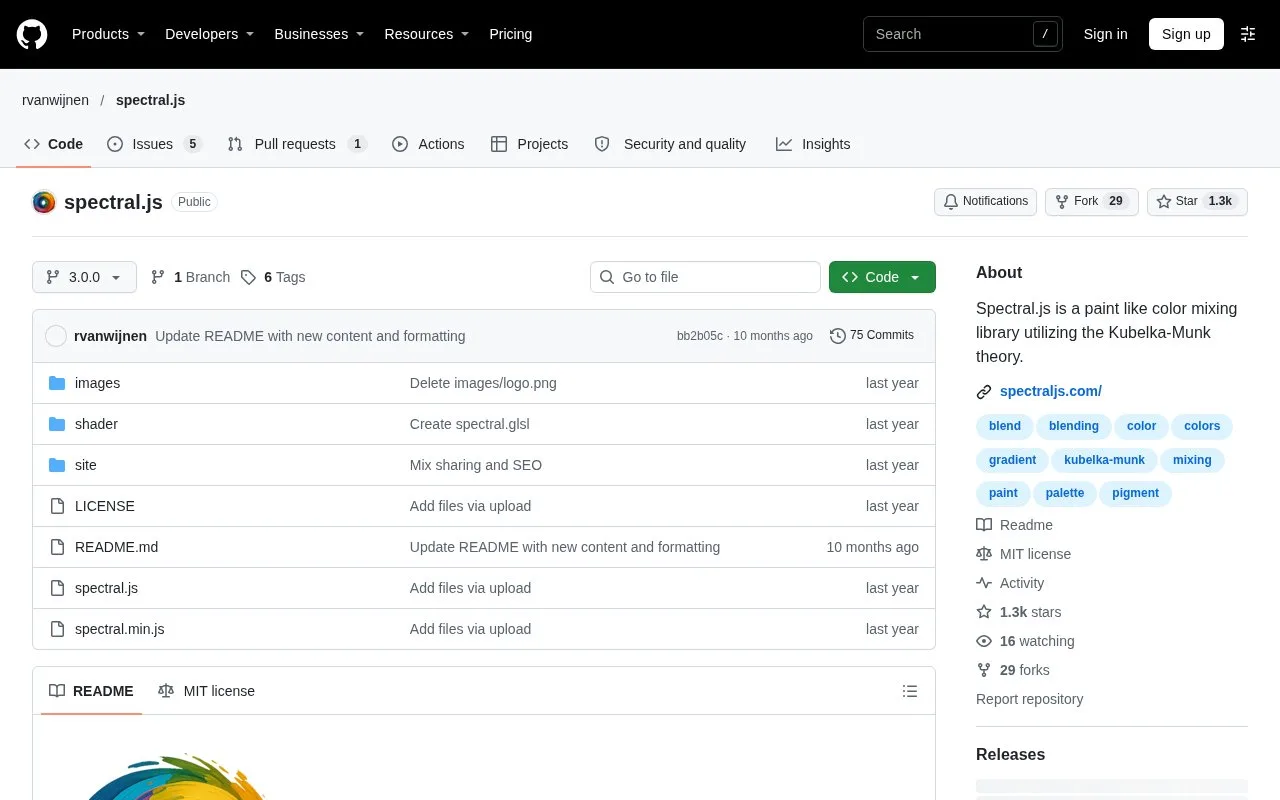1280x800 pixels.
Task: Expand the Products menu
Action: pos(109,34)
